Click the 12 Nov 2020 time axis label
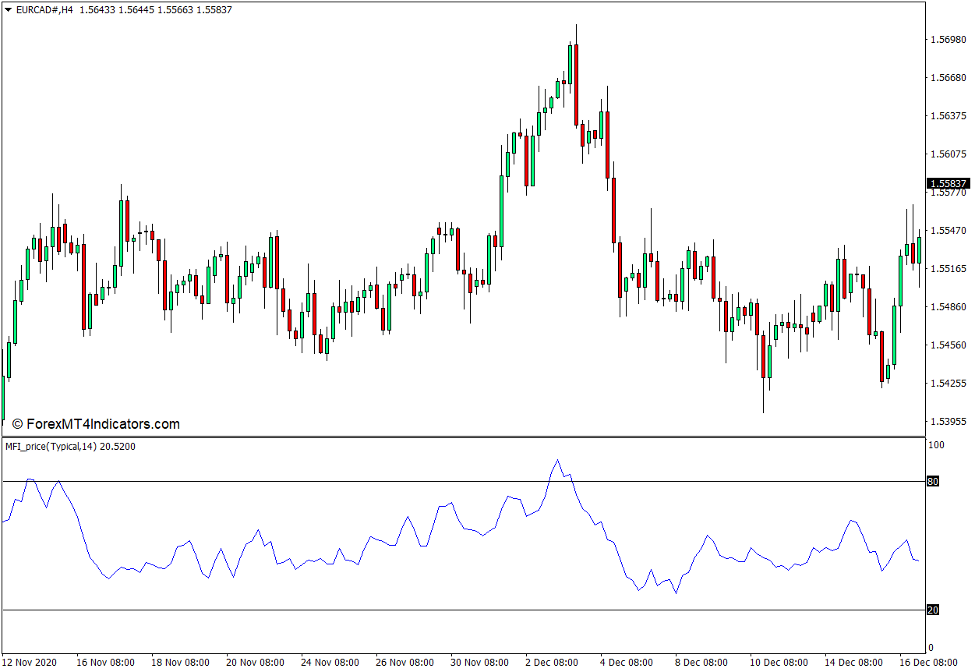The width and height of the screenshot is (977, 672). coord(30,661)
